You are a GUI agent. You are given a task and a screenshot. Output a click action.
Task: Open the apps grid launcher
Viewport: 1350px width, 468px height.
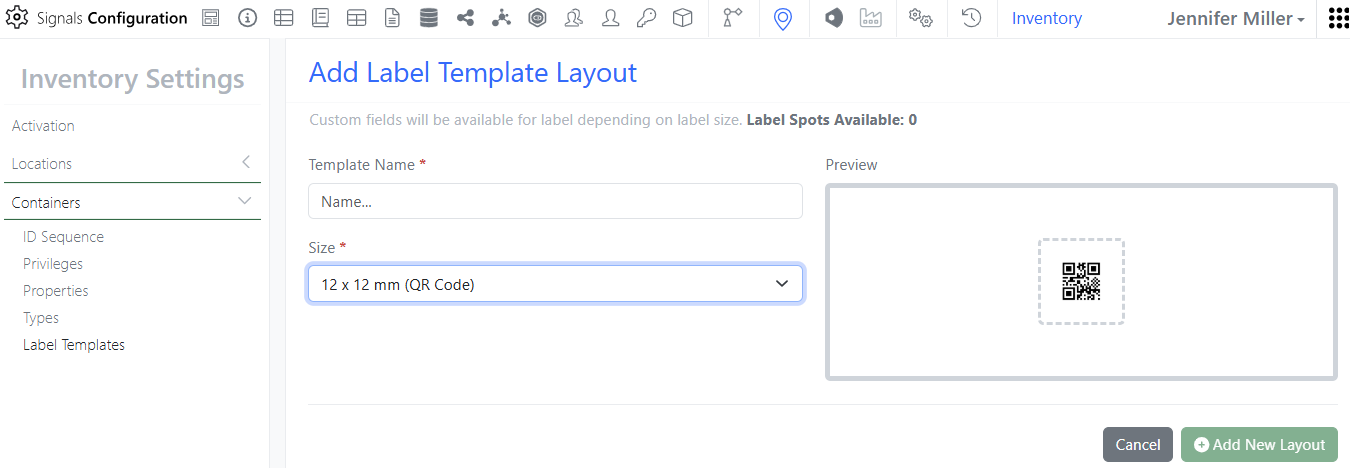pos(1338,18)
